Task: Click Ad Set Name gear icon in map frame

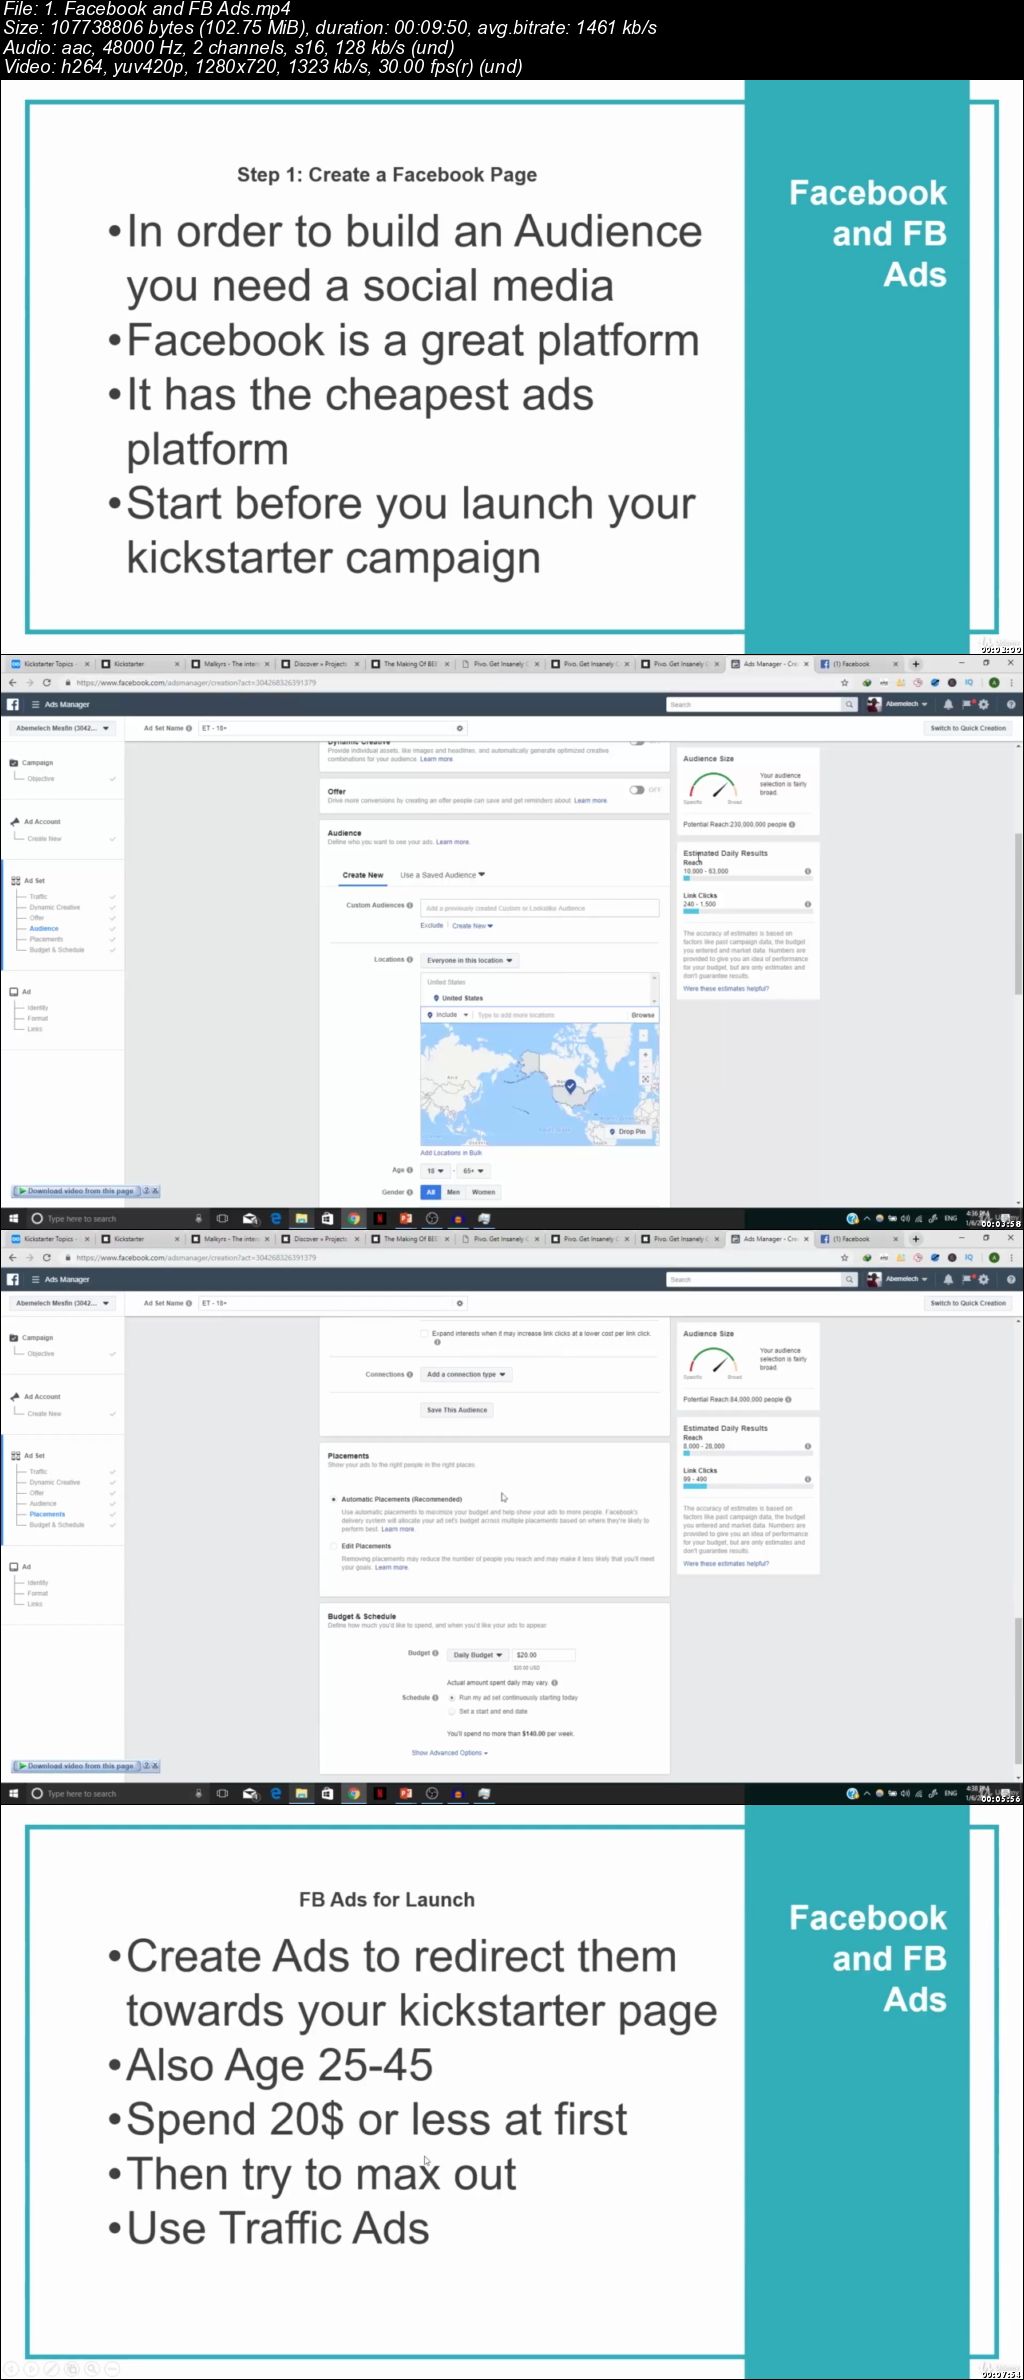Action: click(x=460, y=728)
